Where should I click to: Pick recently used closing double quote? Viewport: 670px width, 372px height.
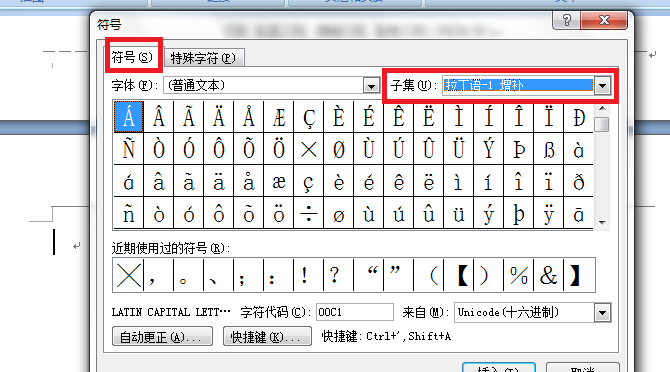399,275
